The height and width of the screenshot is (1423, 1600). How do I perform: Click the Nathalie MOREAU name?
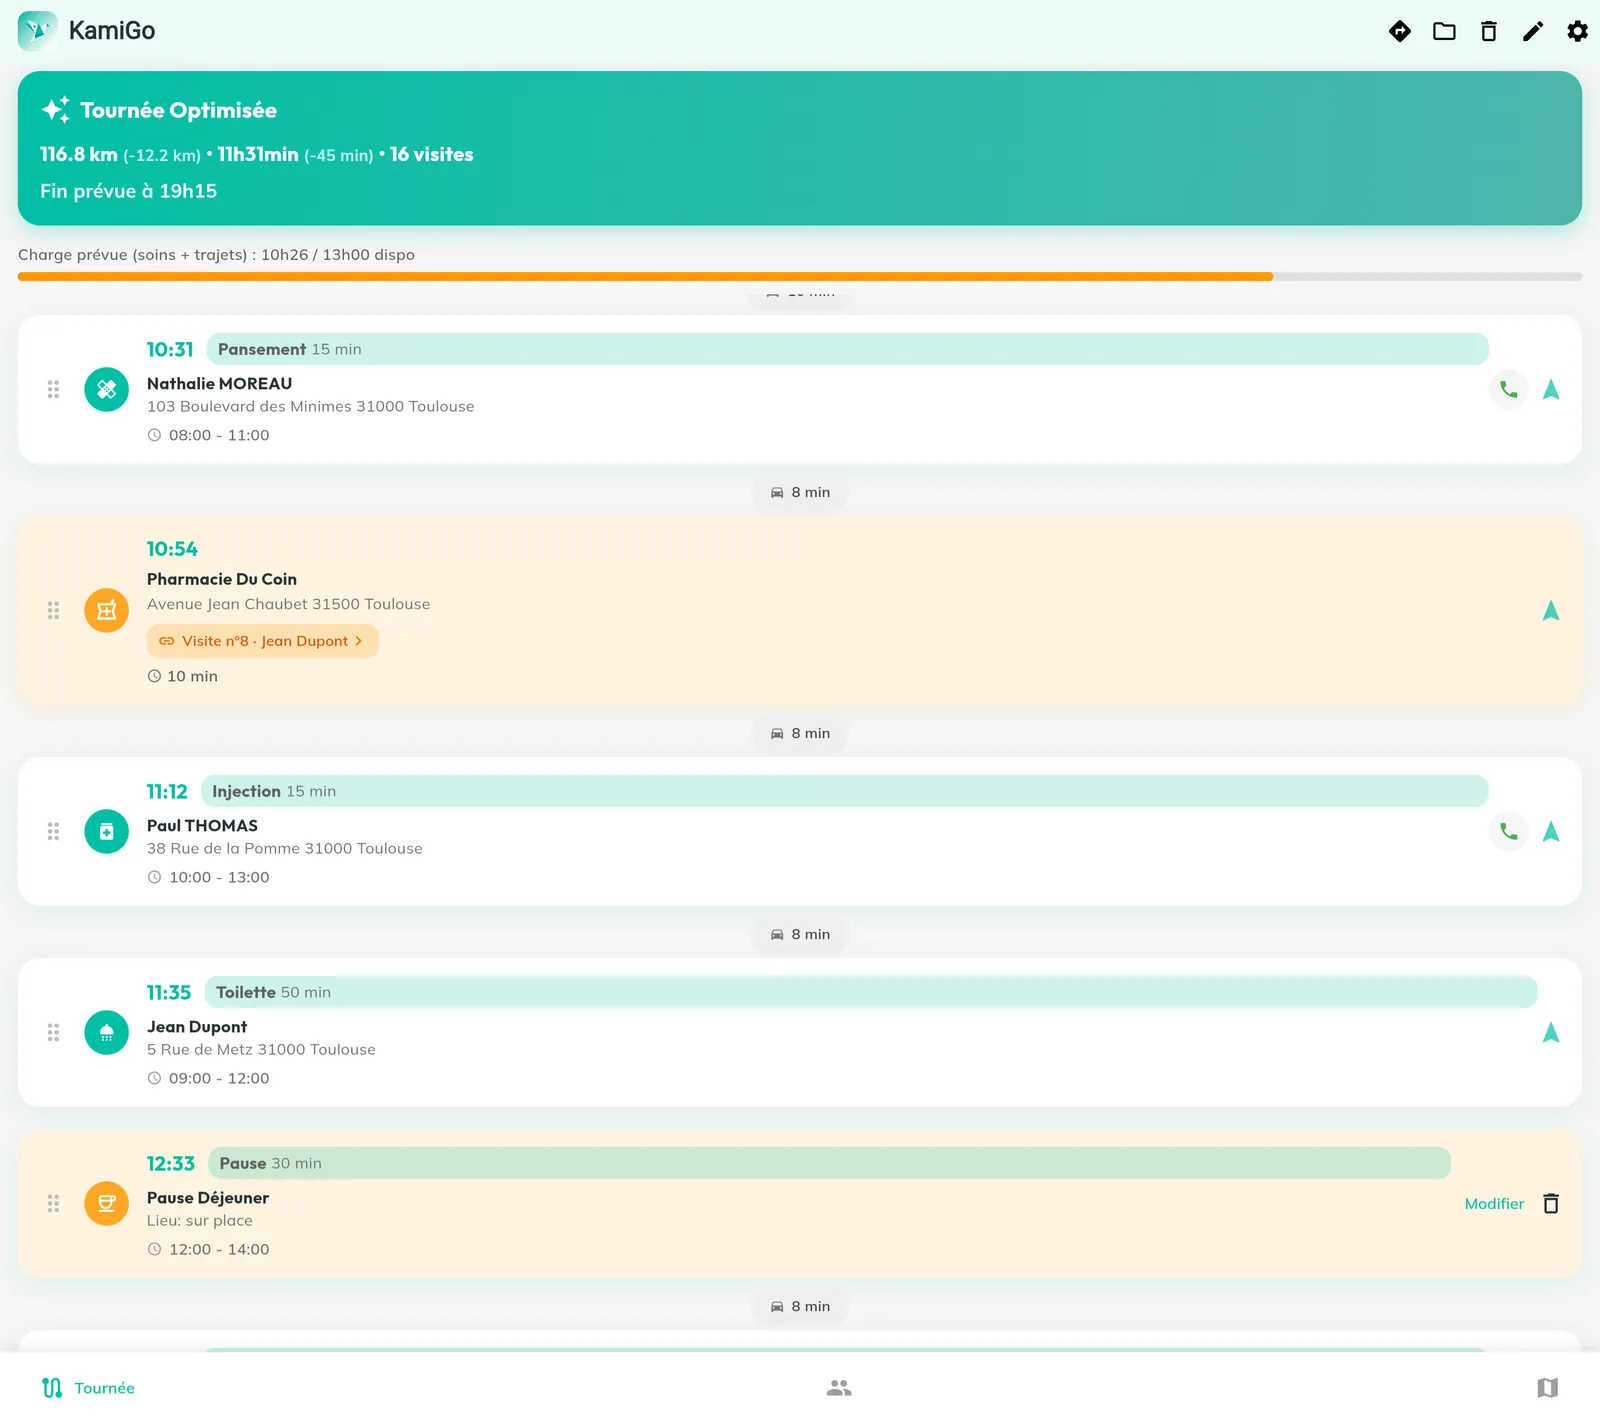(x=220, y=384)
